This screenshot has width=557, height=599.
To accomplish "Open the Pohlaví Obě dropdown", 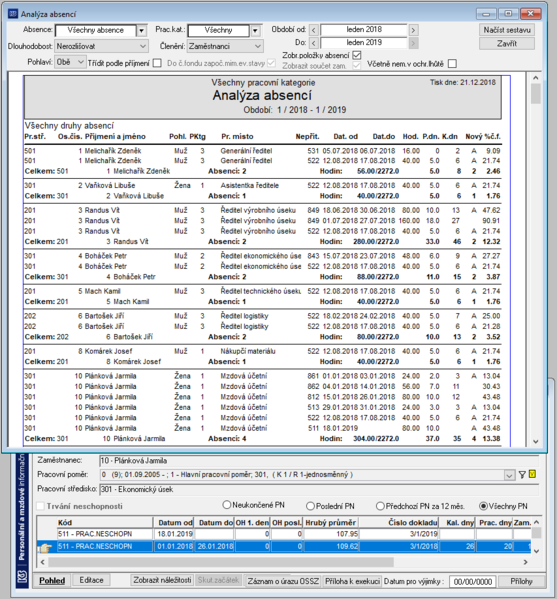I will [81, 62].
